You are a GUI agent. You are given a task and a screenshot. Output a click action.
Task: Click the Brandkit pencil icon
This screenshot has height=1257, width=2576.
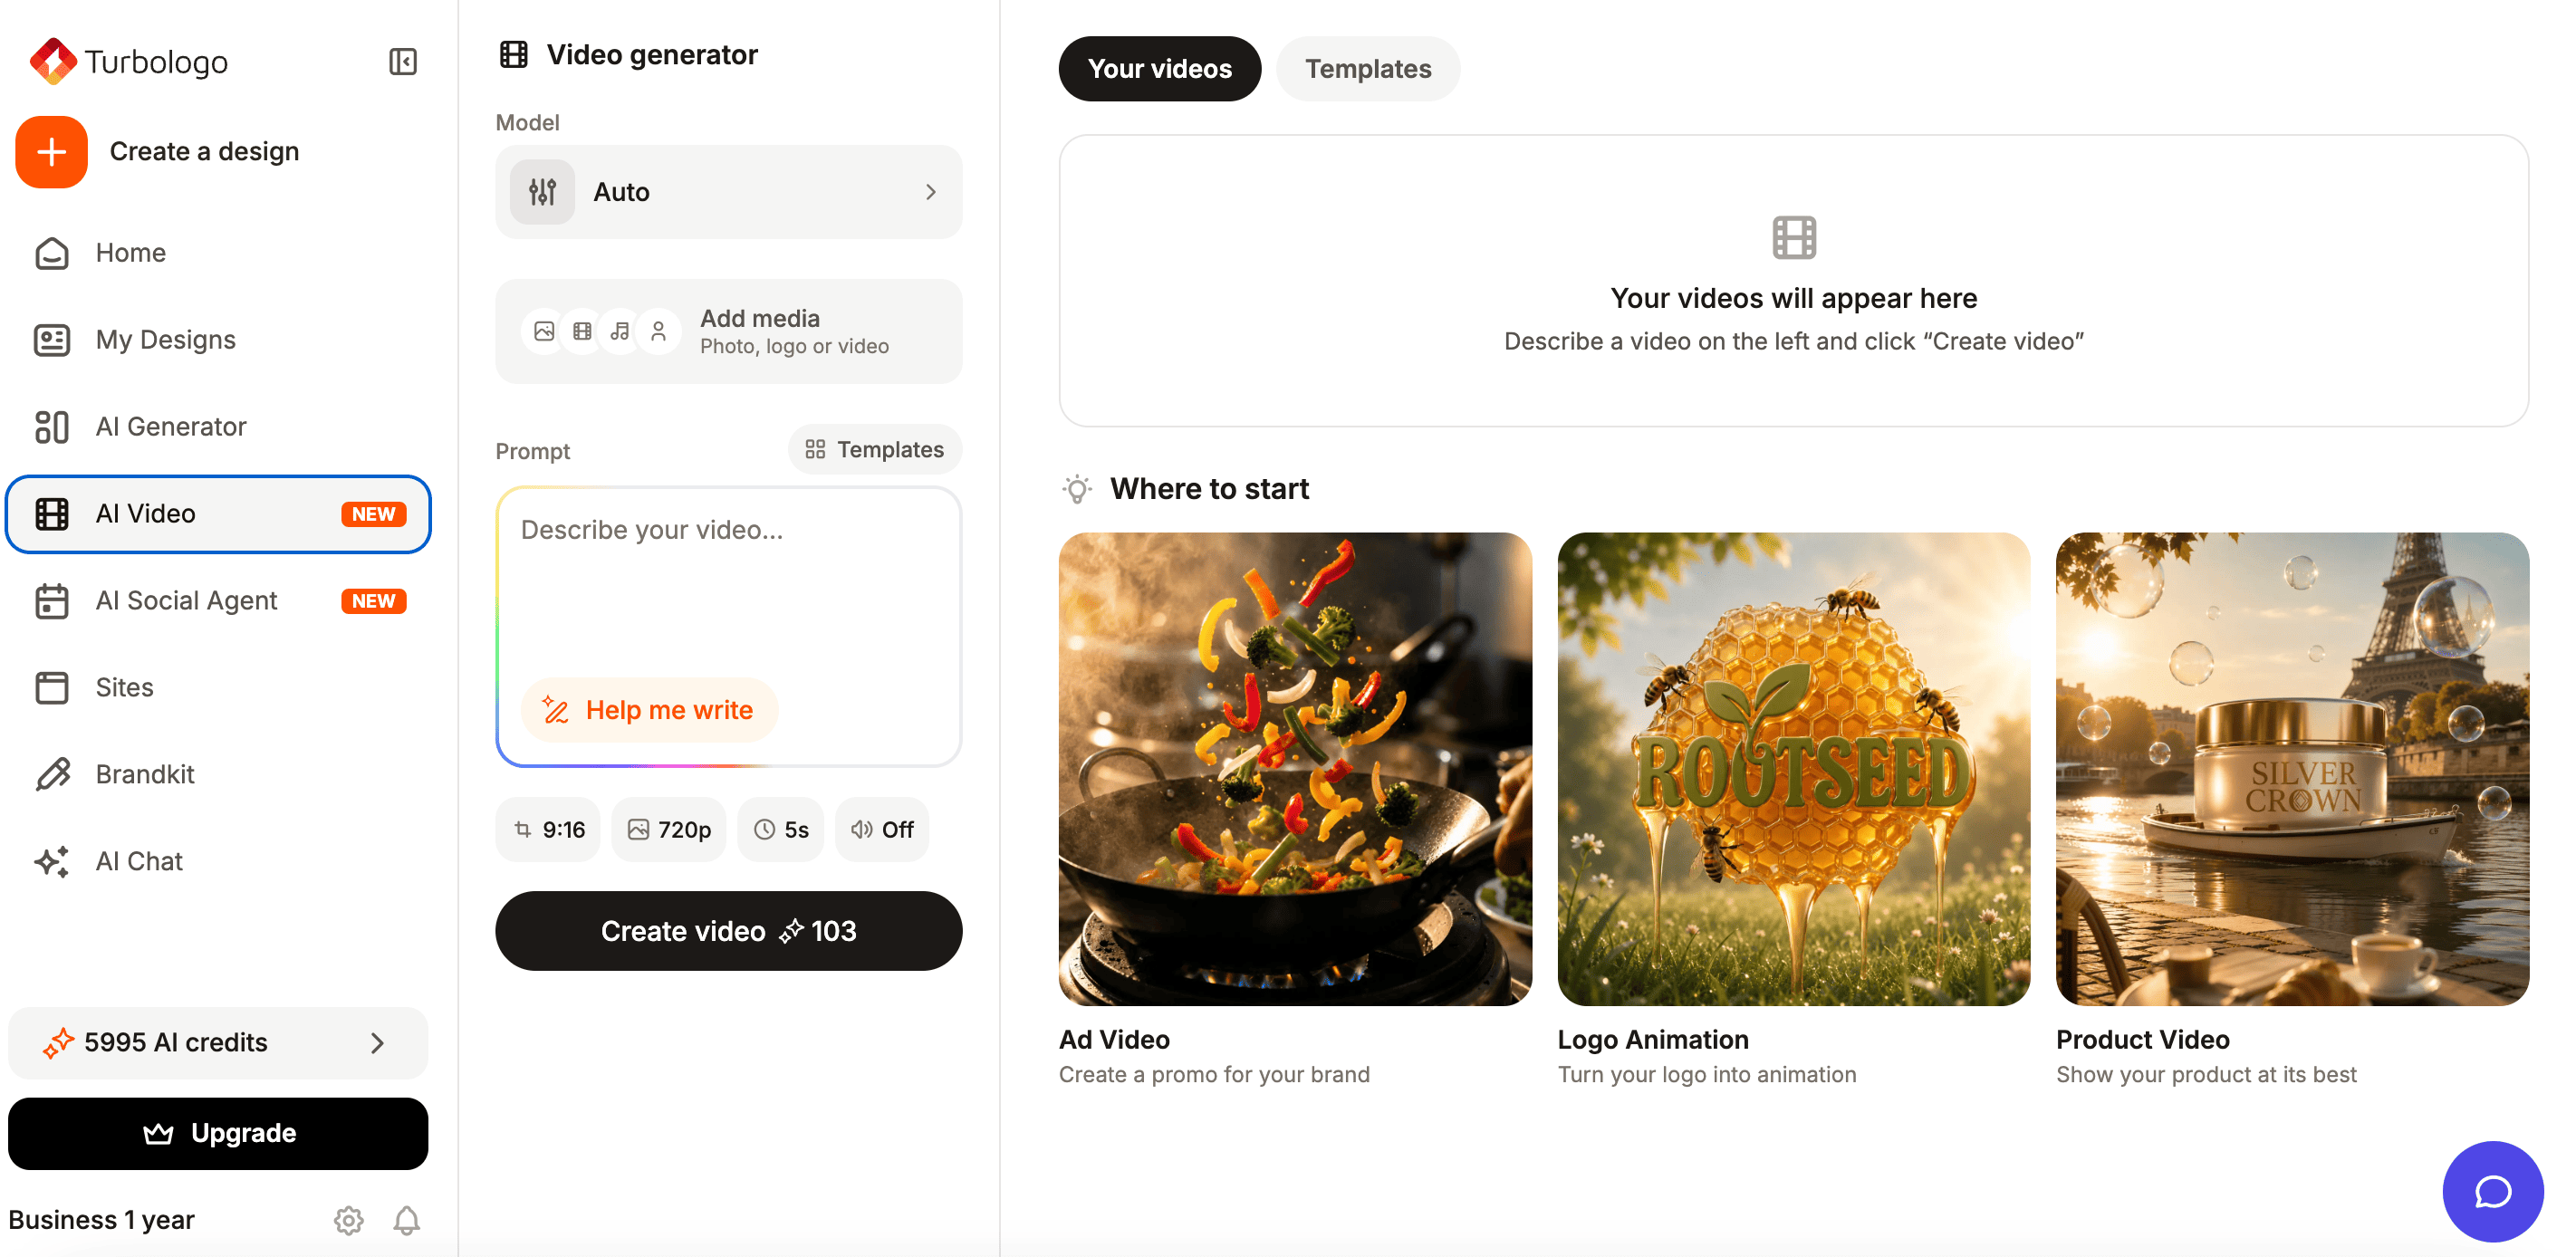(52, 774)
